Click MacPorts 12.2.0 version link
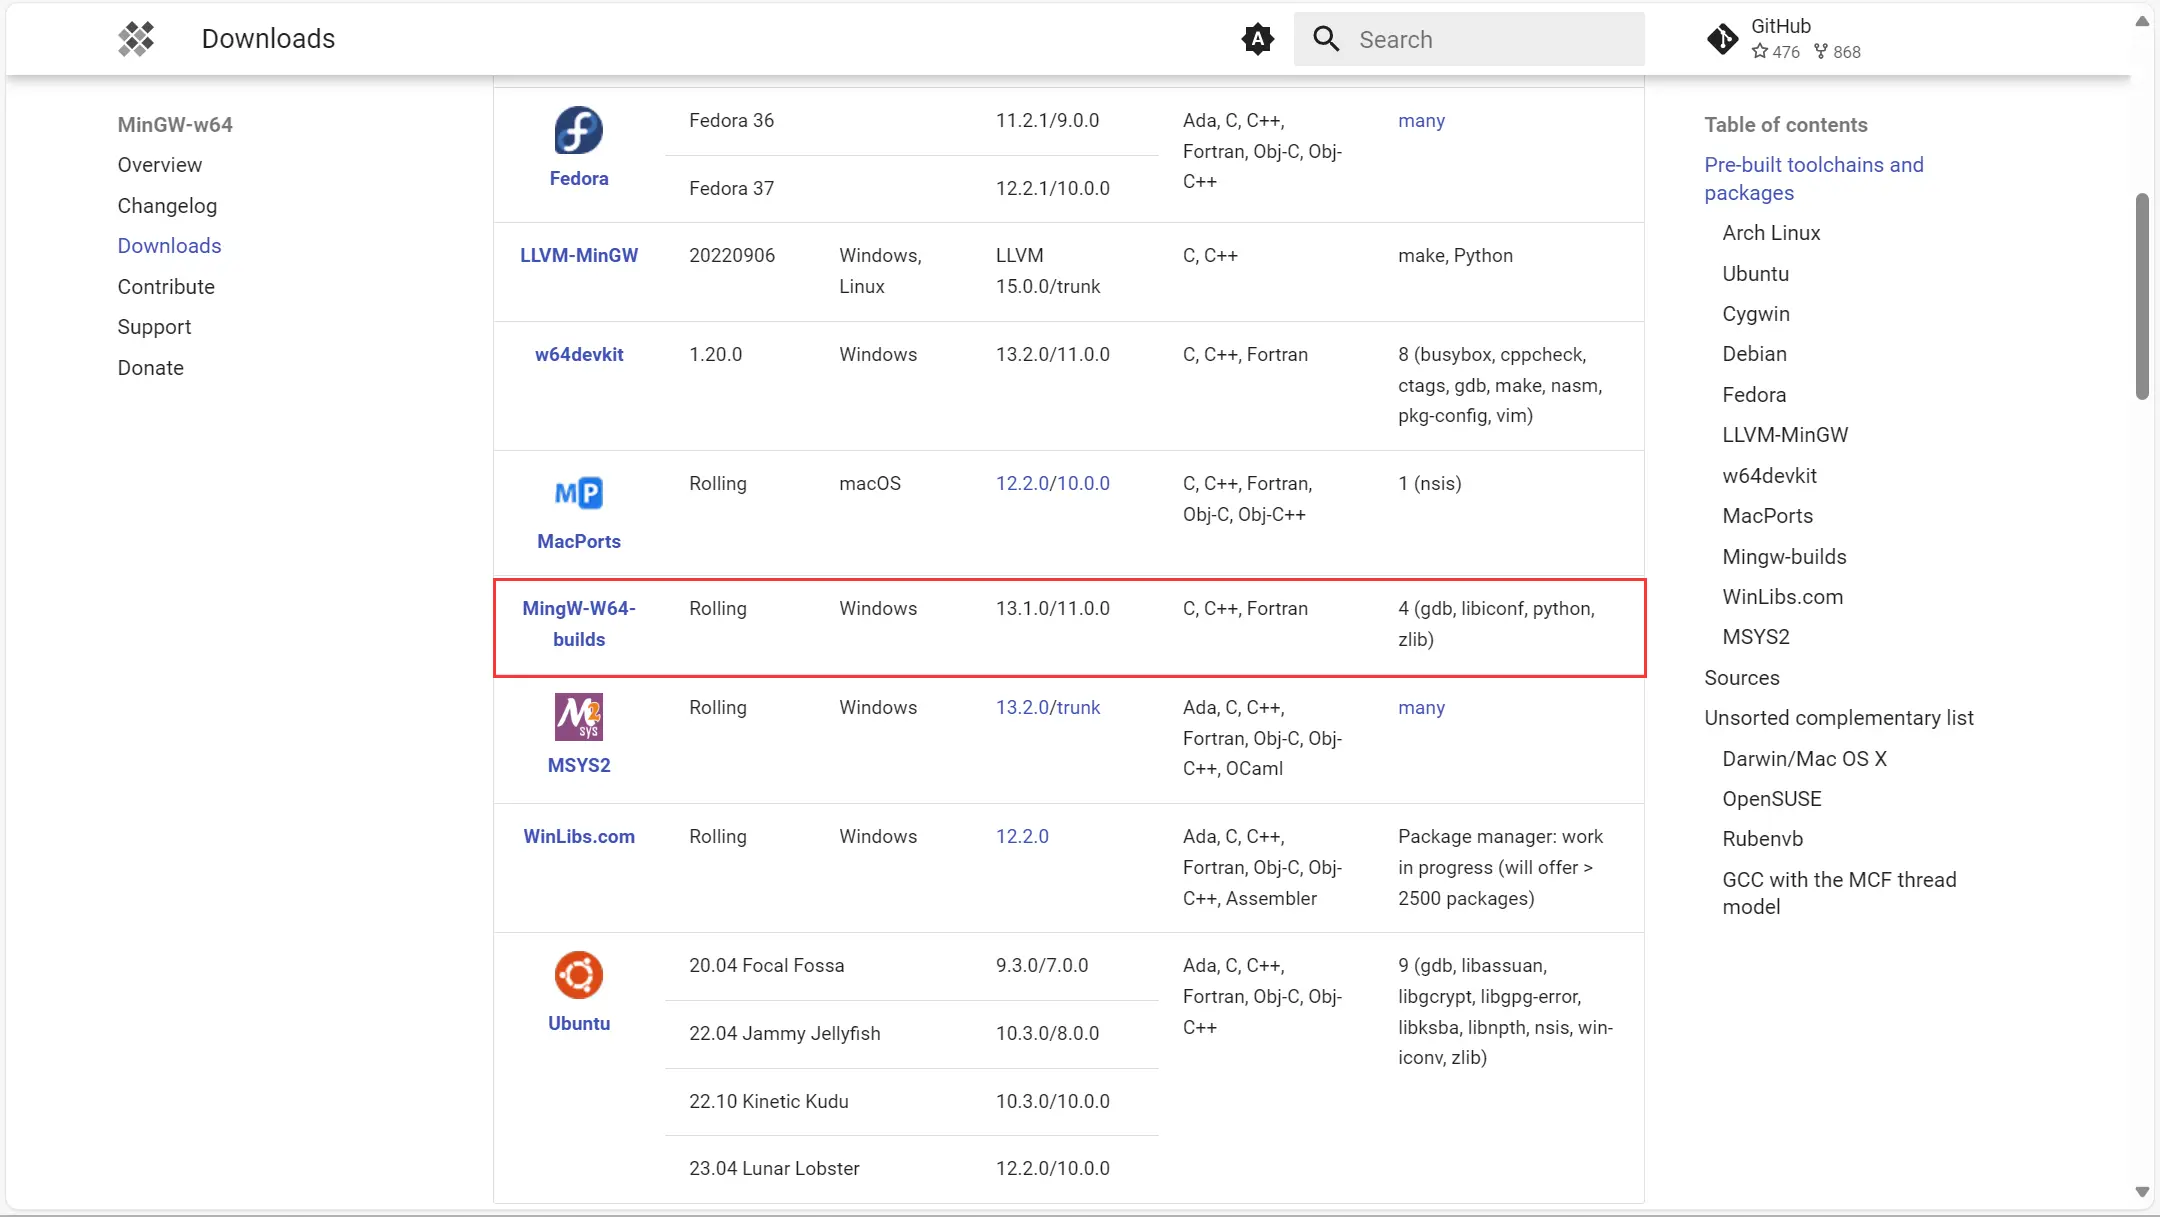Viewport: 2160px width, 1217px height. point(1022,483)
